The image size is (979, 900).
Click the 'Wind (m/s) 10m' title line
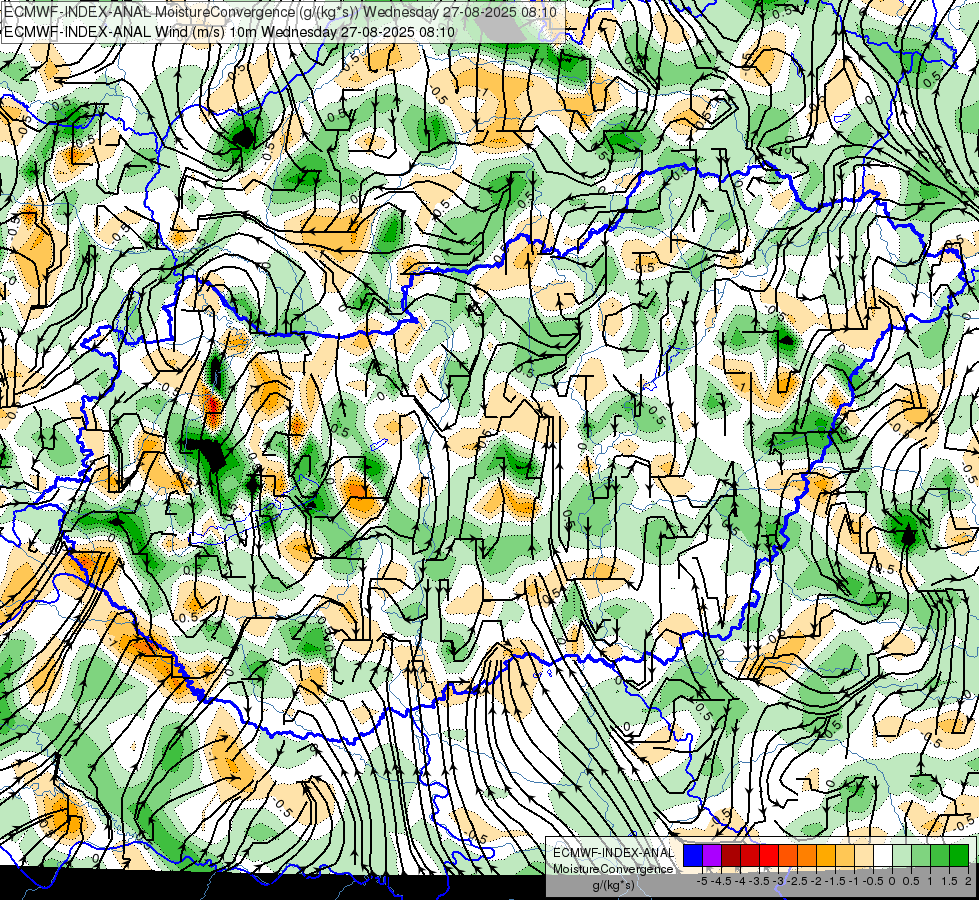229,32
